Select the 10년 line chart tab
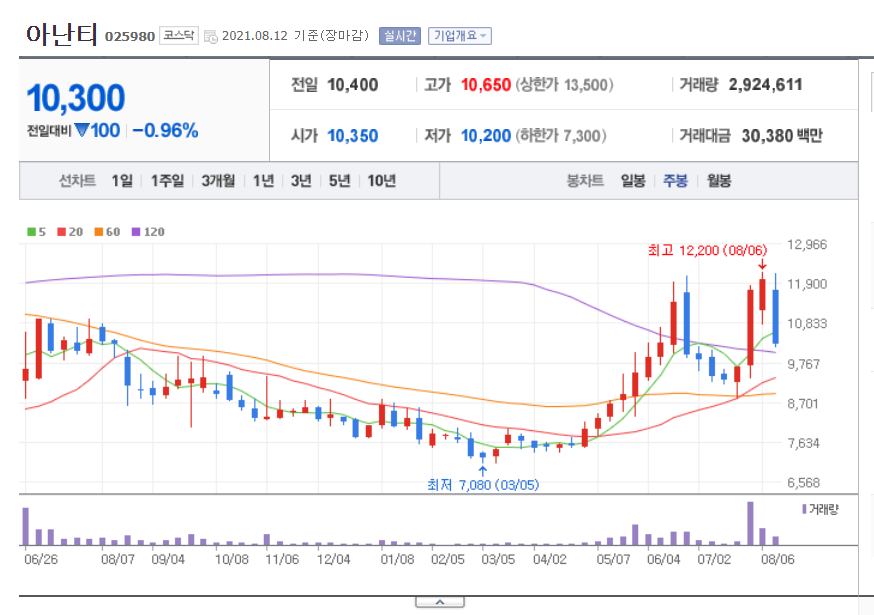The image size is (874, 615). (x=382, y=181)
